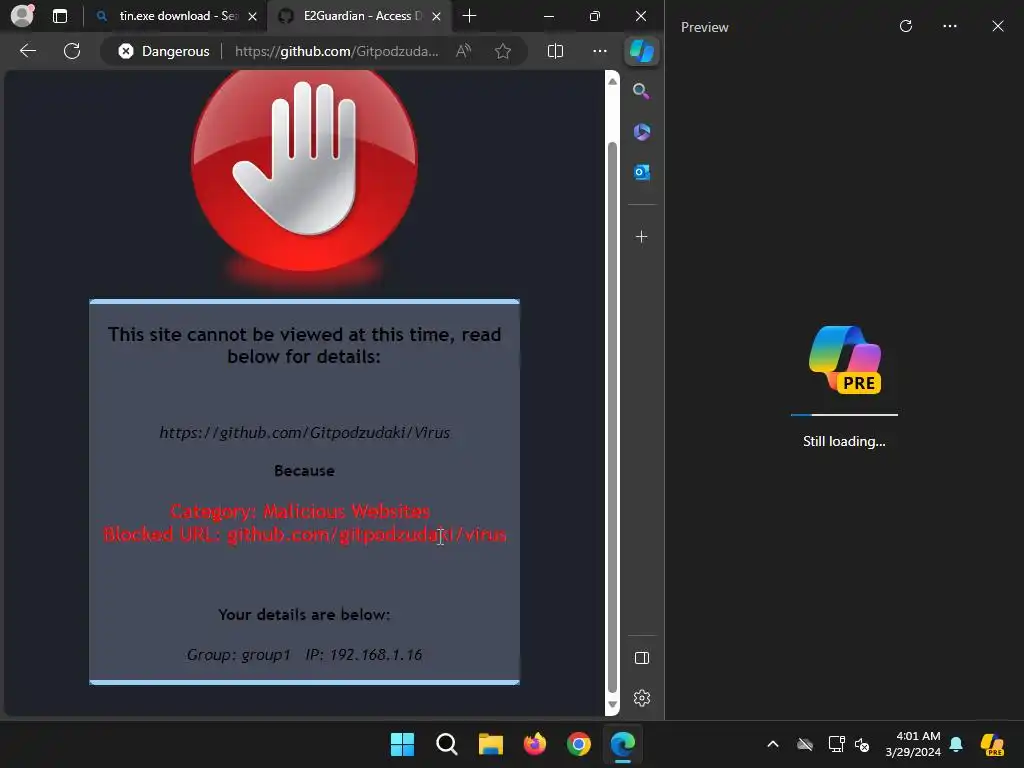Screen dimensions: 1024x768
Task: Open the clock showing 4:01 AM
Action: [913, 744]
